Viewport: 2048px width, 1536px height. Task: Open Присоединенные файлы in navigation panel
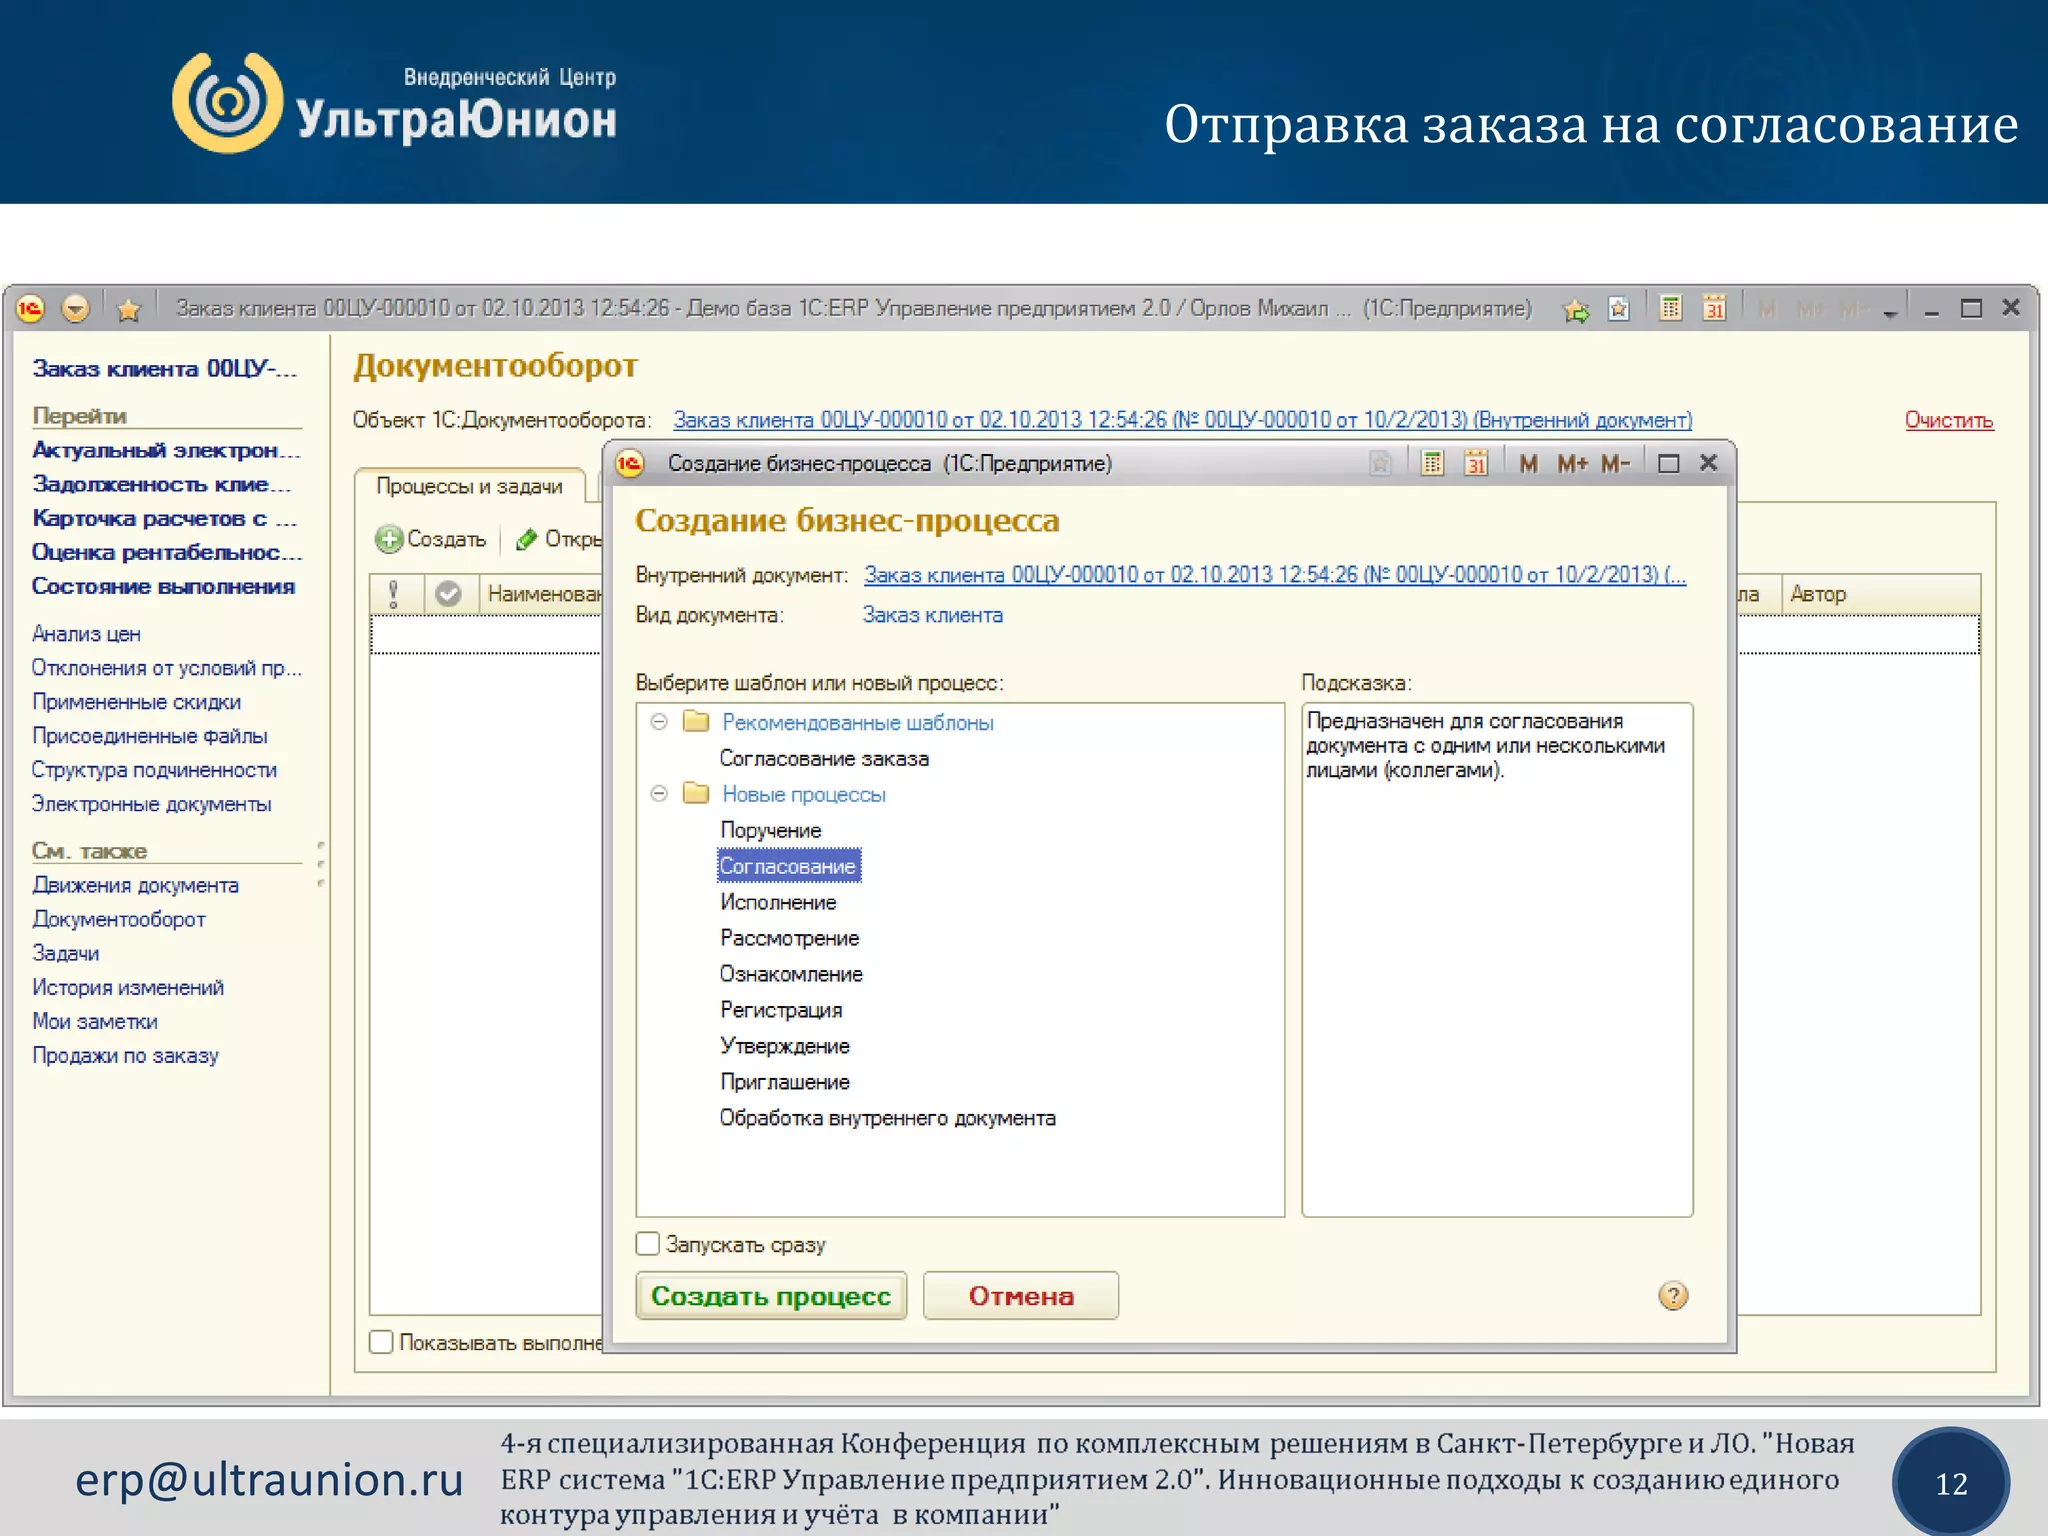(x=150, y=736)
